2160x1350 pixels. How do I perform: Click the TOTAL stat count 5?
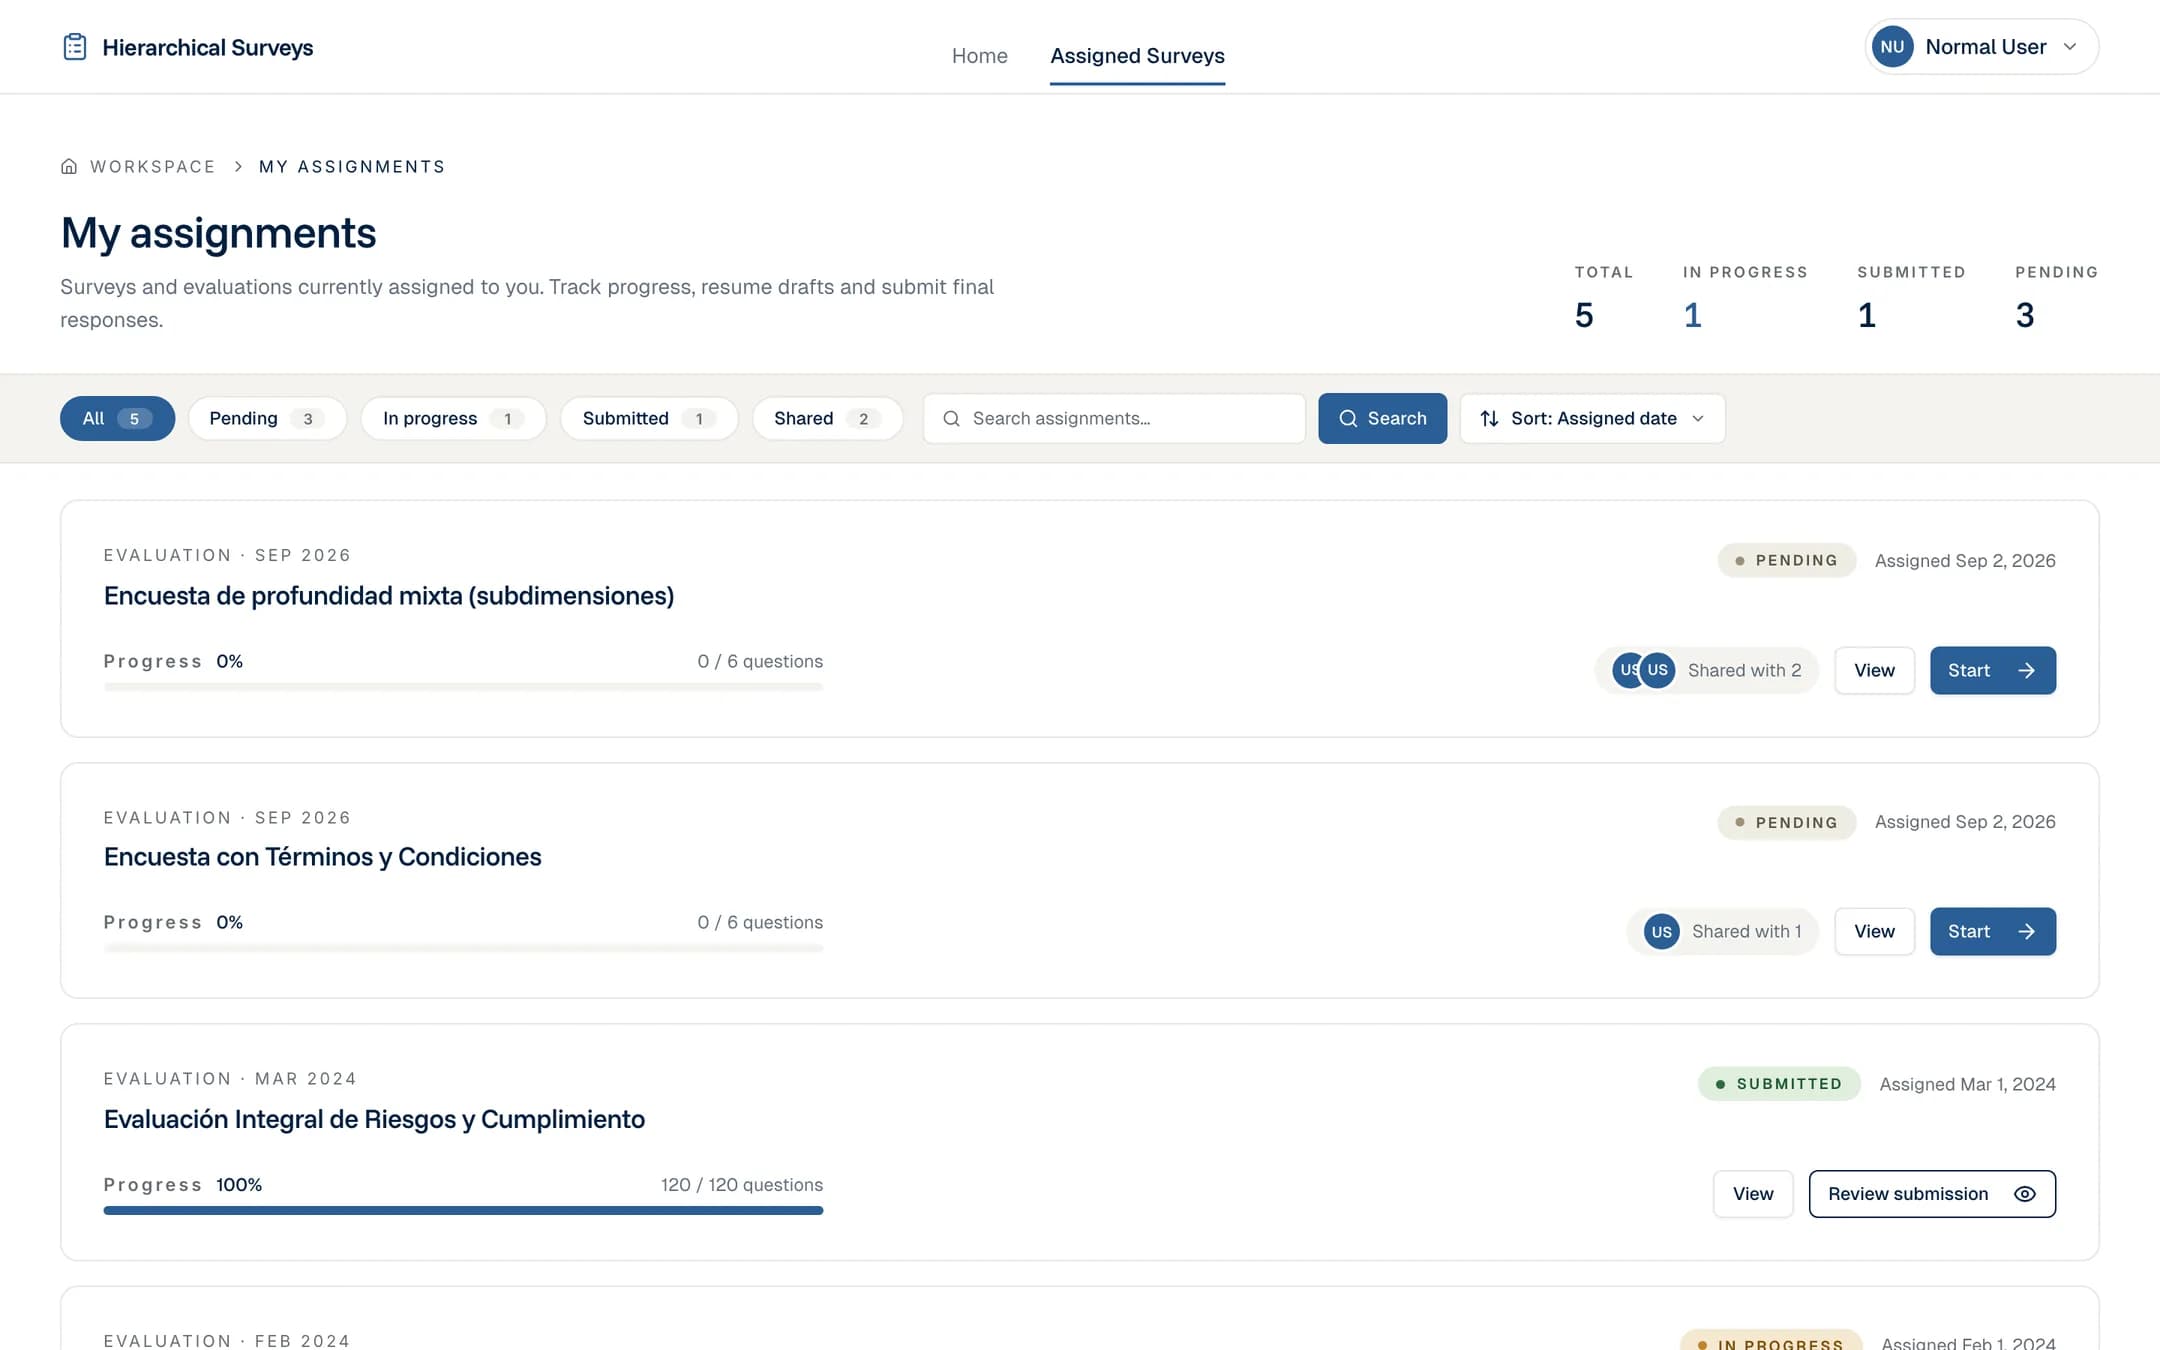pos(1584,315)
